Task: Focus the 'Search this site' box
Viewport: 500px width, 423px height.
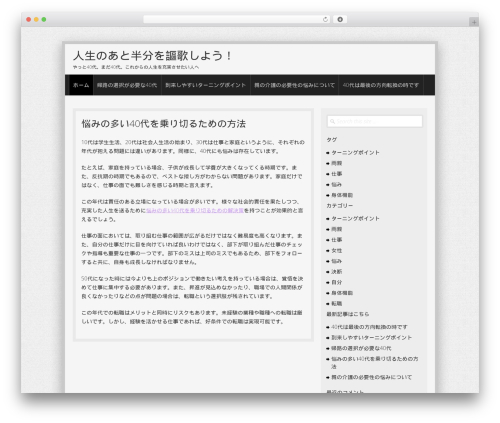Action: [x=375, y=121]
